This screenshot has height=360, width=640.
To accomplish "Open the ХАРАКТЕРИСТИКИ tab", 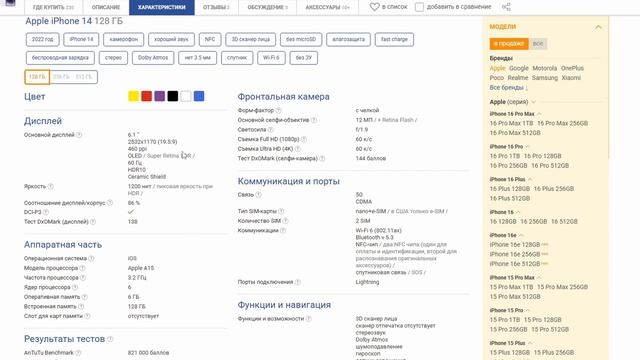I will (x=162, y=7).
